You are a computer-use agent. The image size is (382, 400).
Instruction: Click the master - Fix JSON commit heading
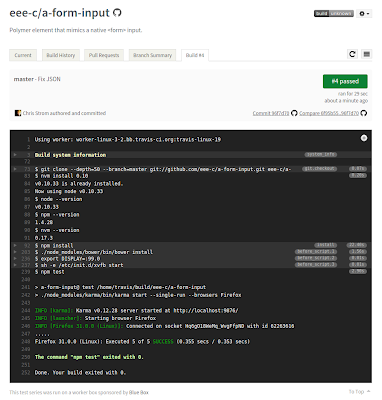coord(37,79)
